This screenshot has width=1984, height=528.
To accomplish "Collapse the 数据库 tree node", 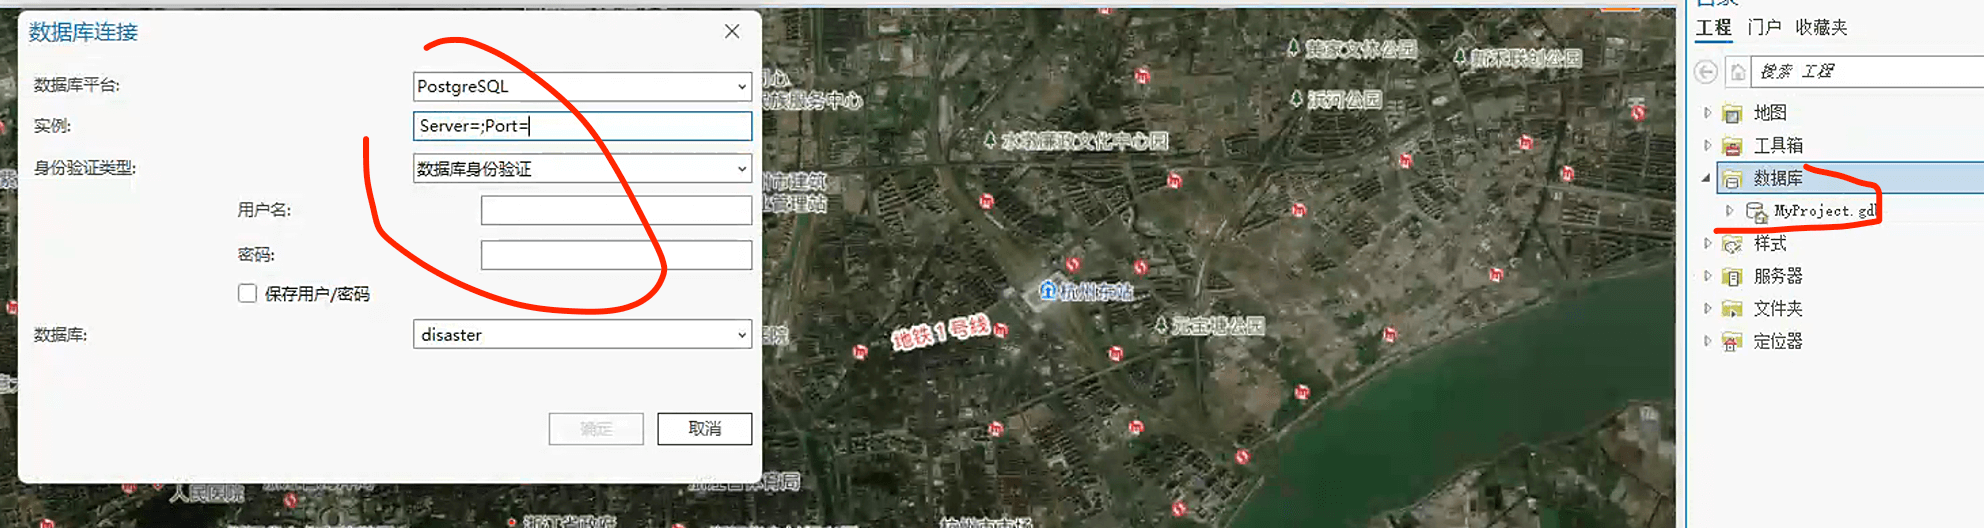I will (1706, 178).
